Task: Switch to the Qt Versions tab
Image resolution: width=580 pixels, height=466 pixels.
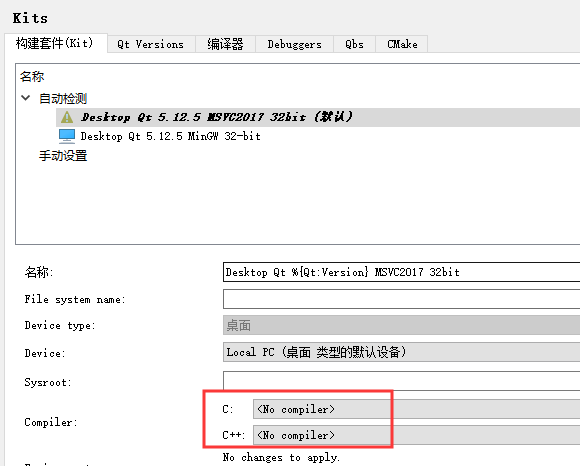Action: (151, 44)
